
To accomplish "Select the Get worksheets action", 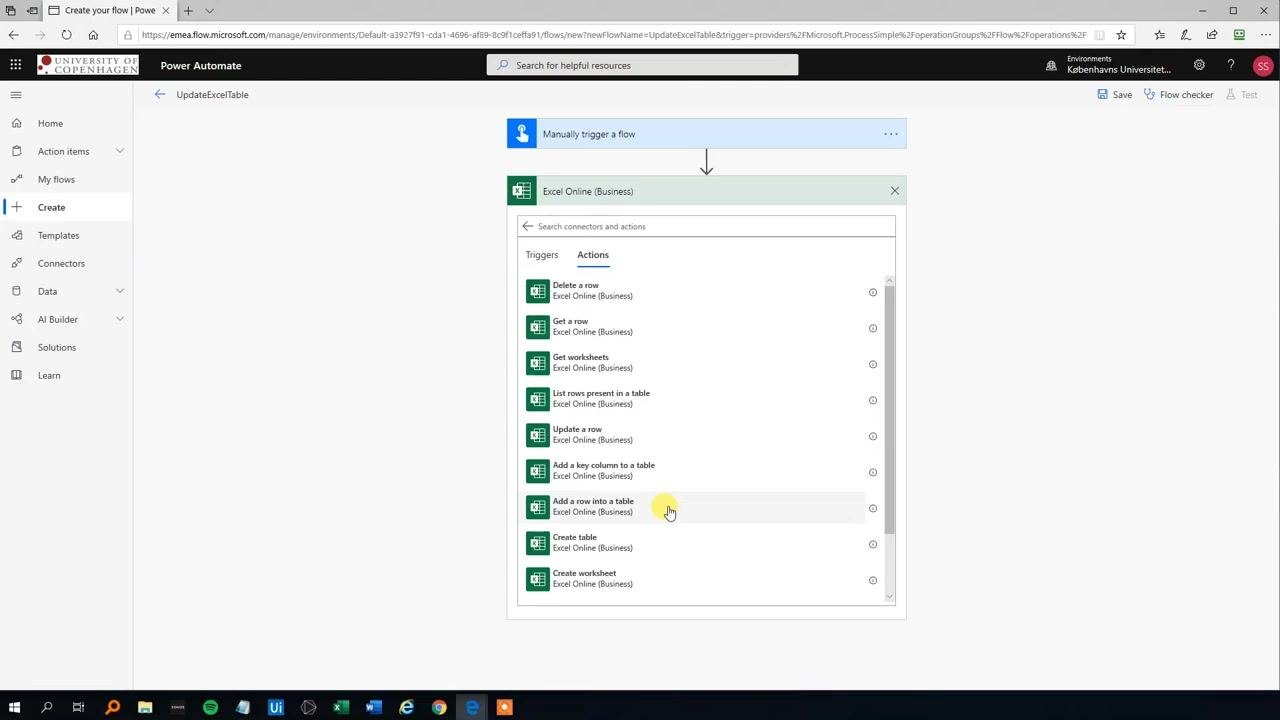I will [694, 363].
